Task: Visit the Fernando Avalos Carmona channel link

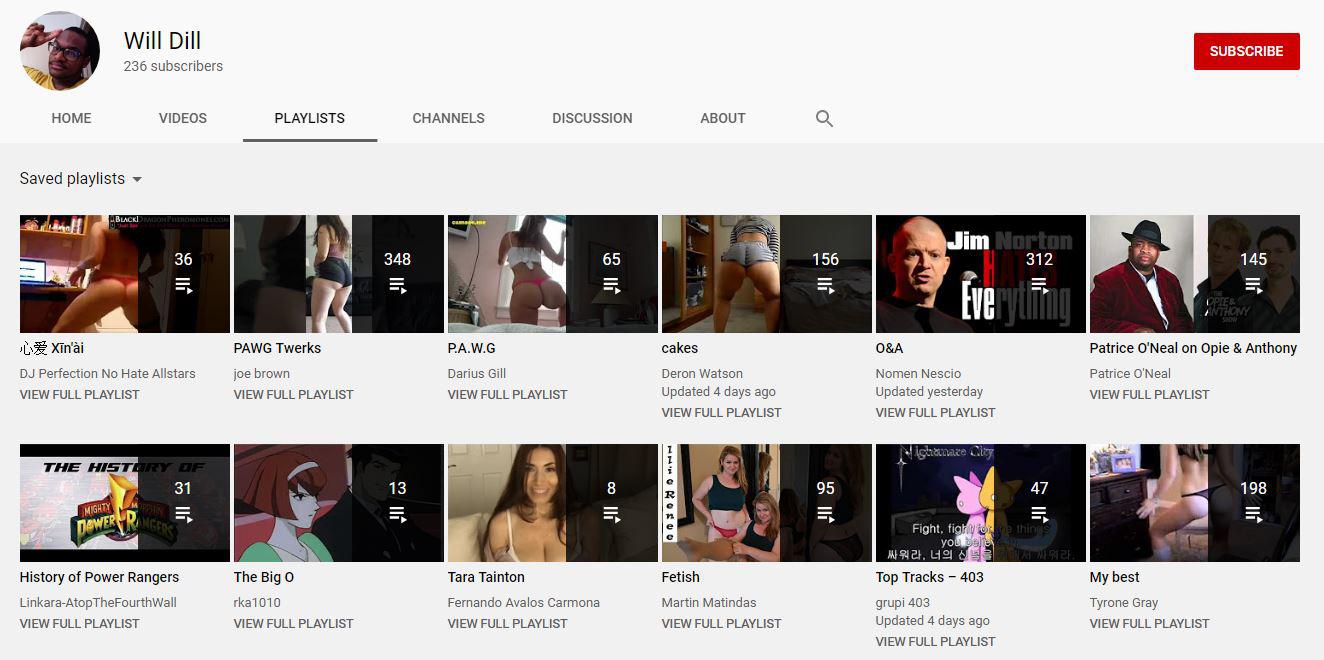Action: 524,603
